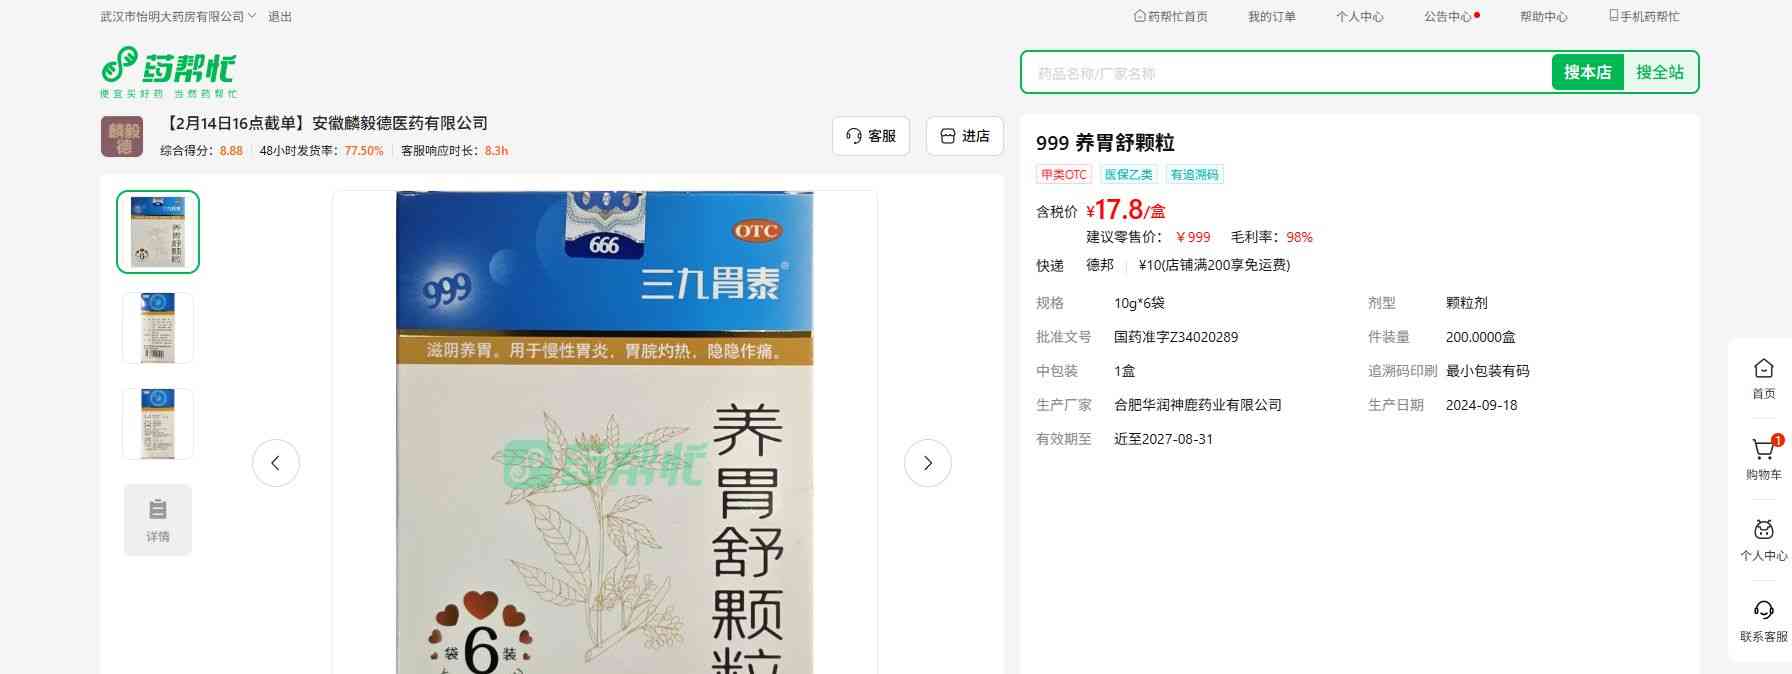Click 搜本店 search button

point(1587,72)
